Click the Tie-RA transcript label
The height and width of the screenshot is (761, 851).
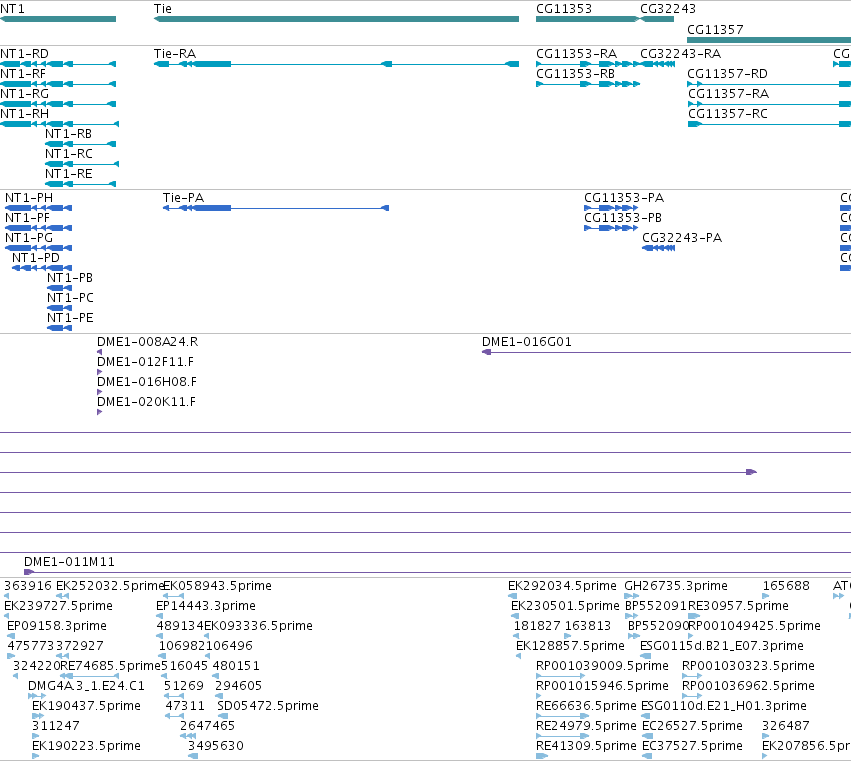pyautogui.click(x=175, y=54)
